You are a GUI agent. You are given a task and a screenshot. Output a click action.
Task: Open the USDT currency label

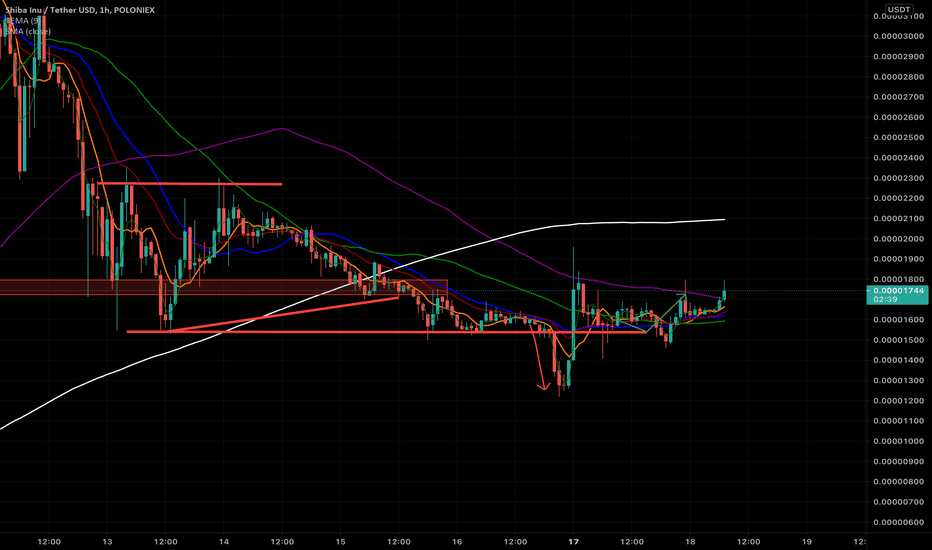[x=898, y=10]
